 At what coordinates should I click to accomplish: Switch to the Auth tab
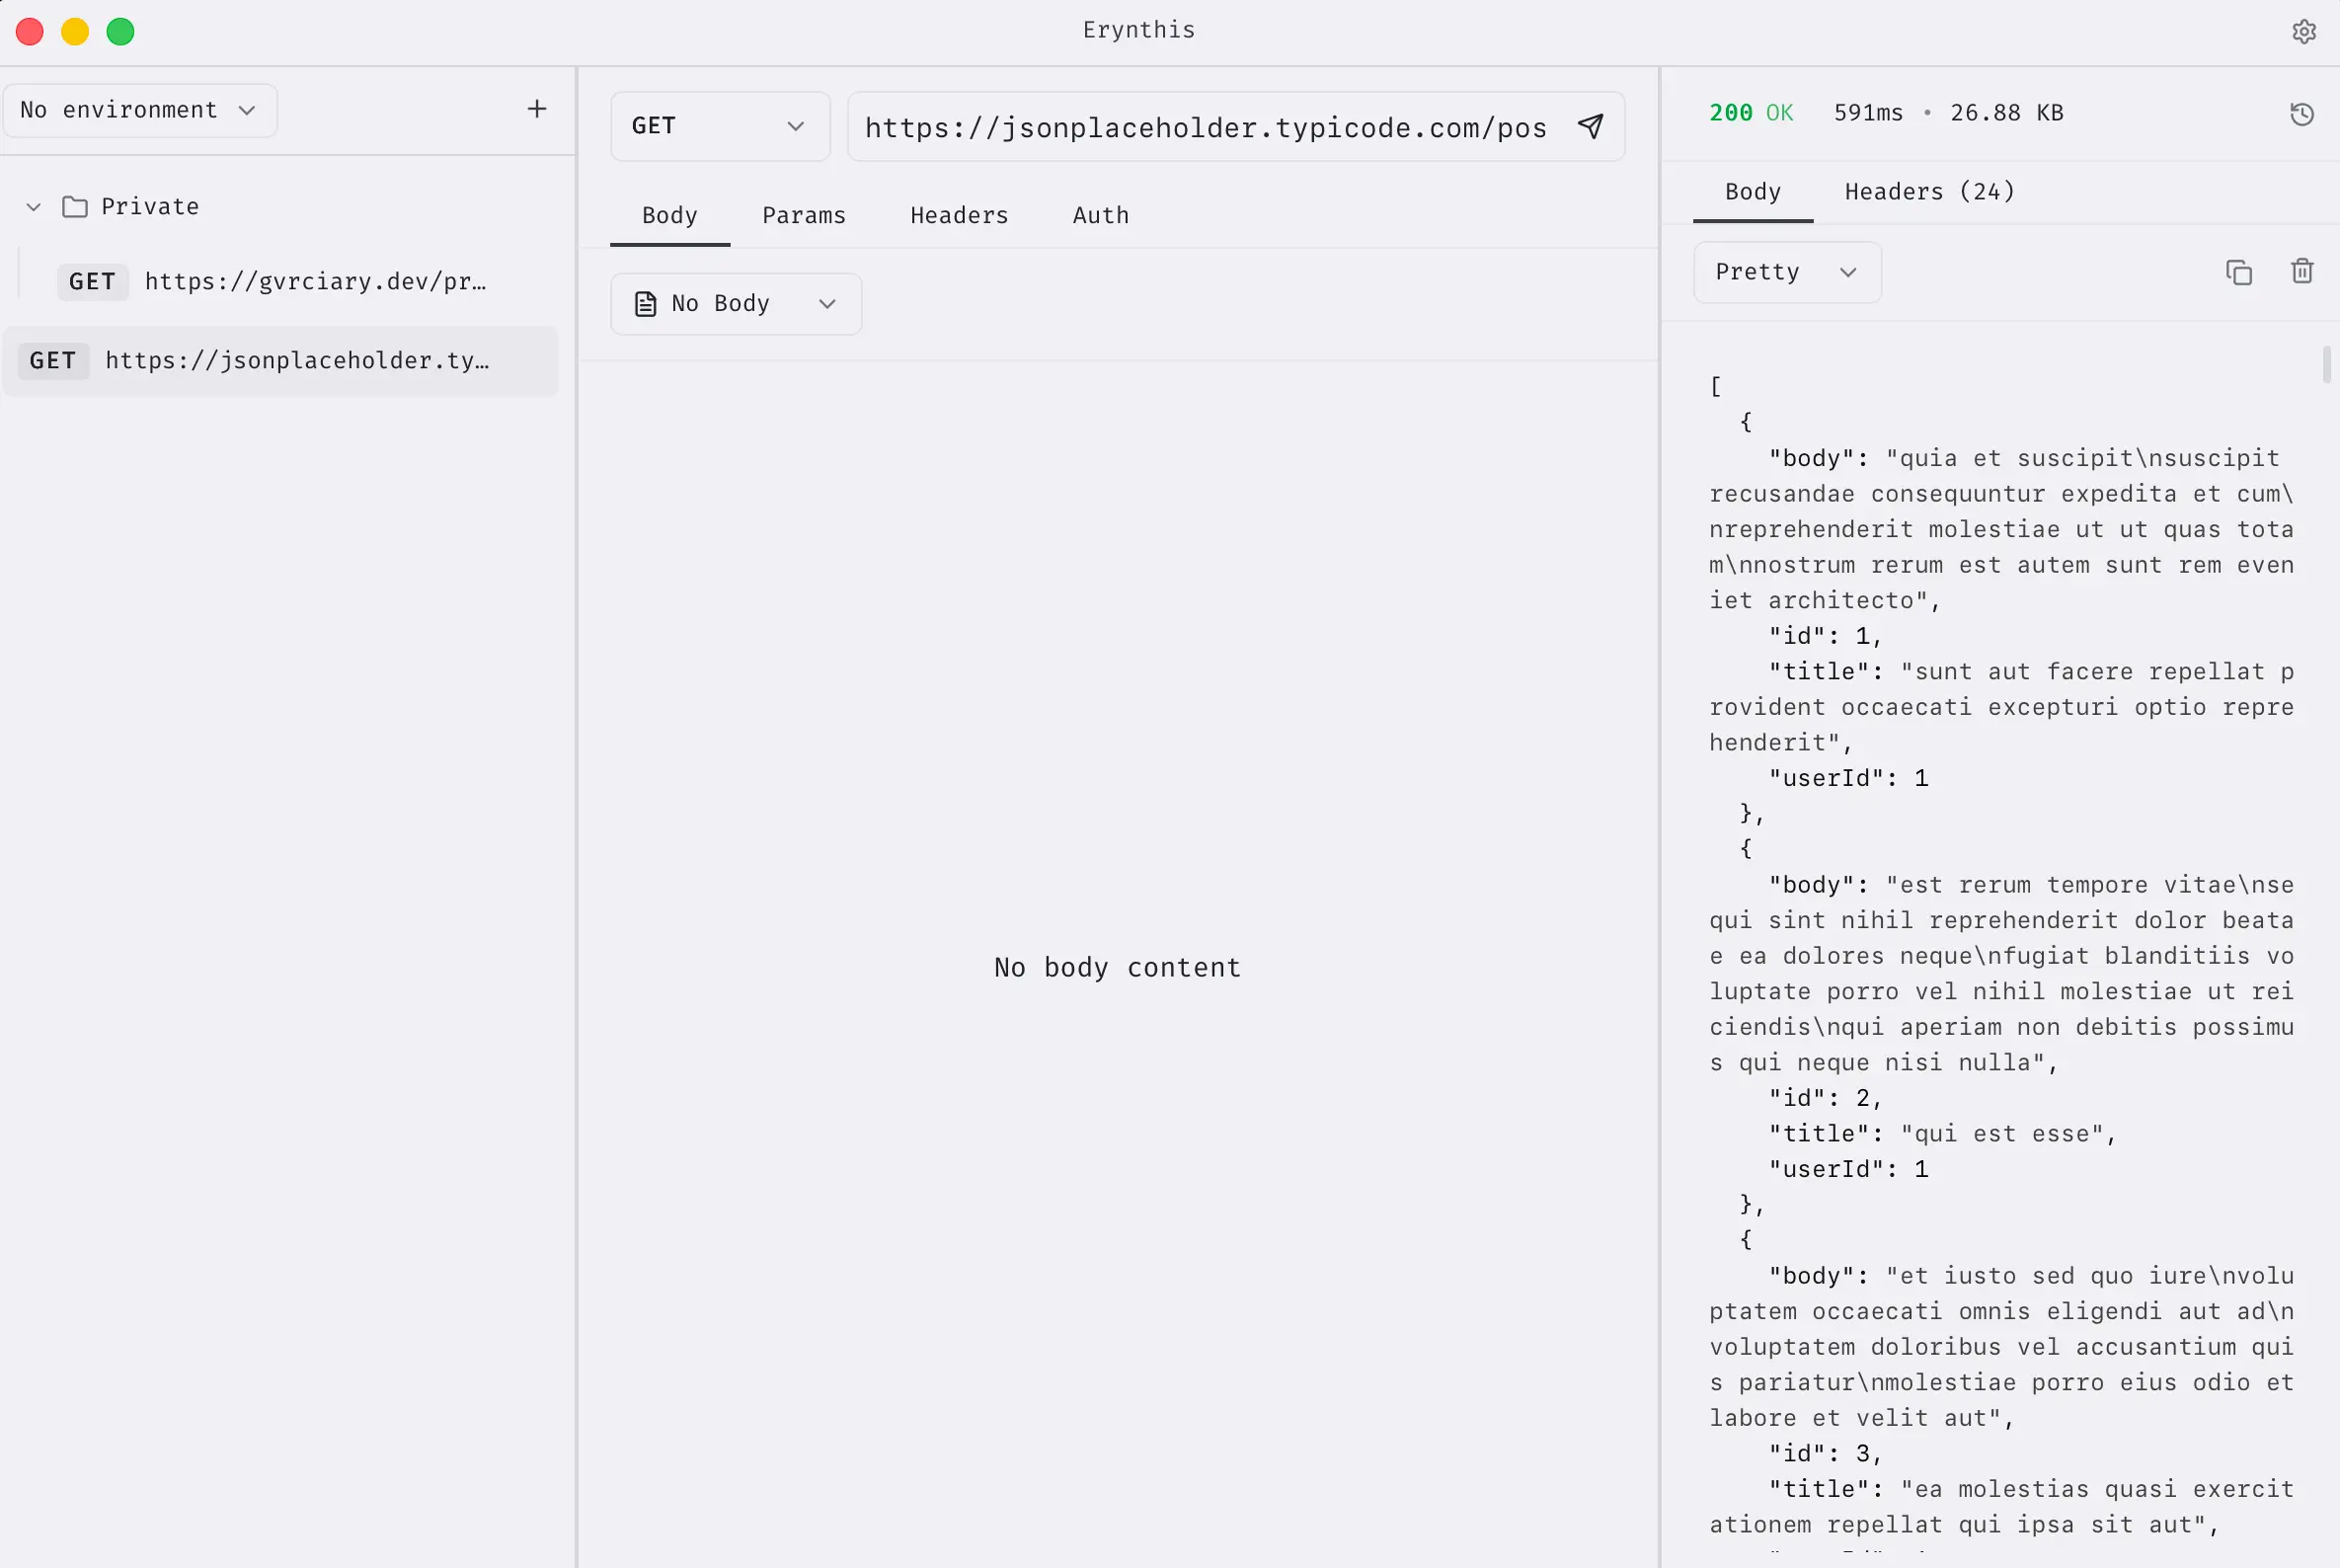pyautogui.click(x=1100, y=215)
